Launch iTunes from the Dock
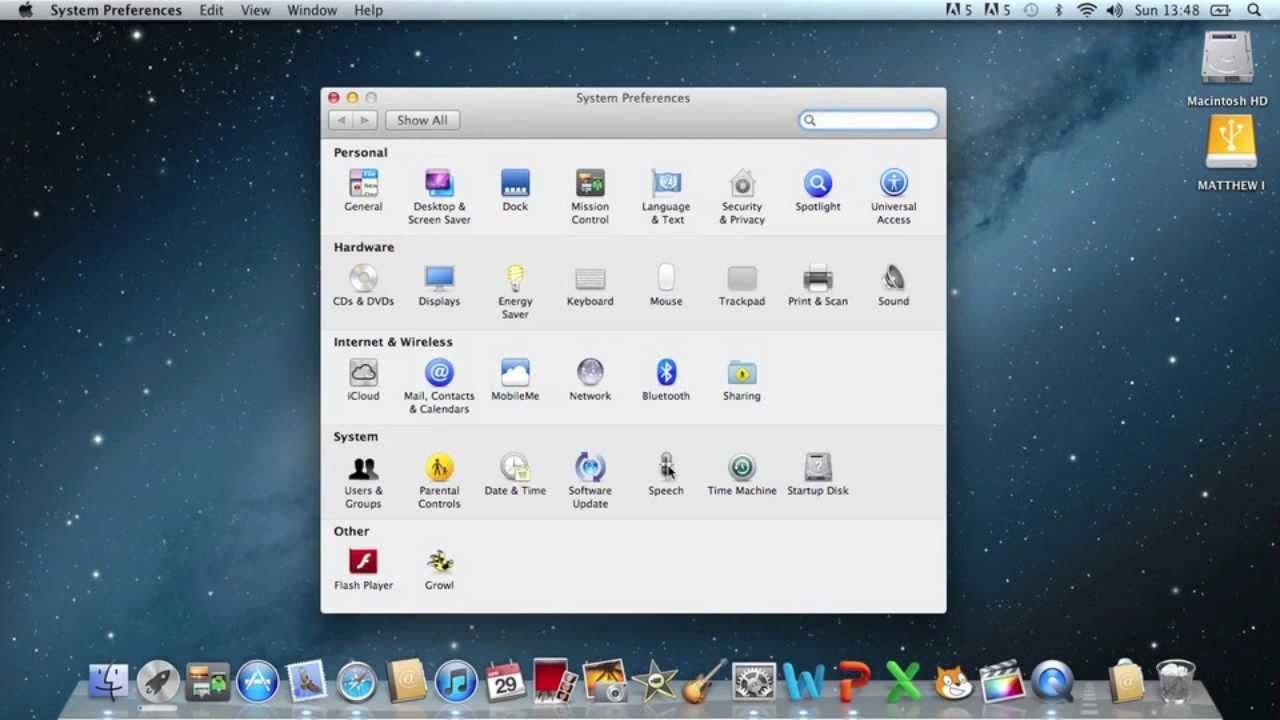This screenshot has width=1280, height=720. coord(456,682)
